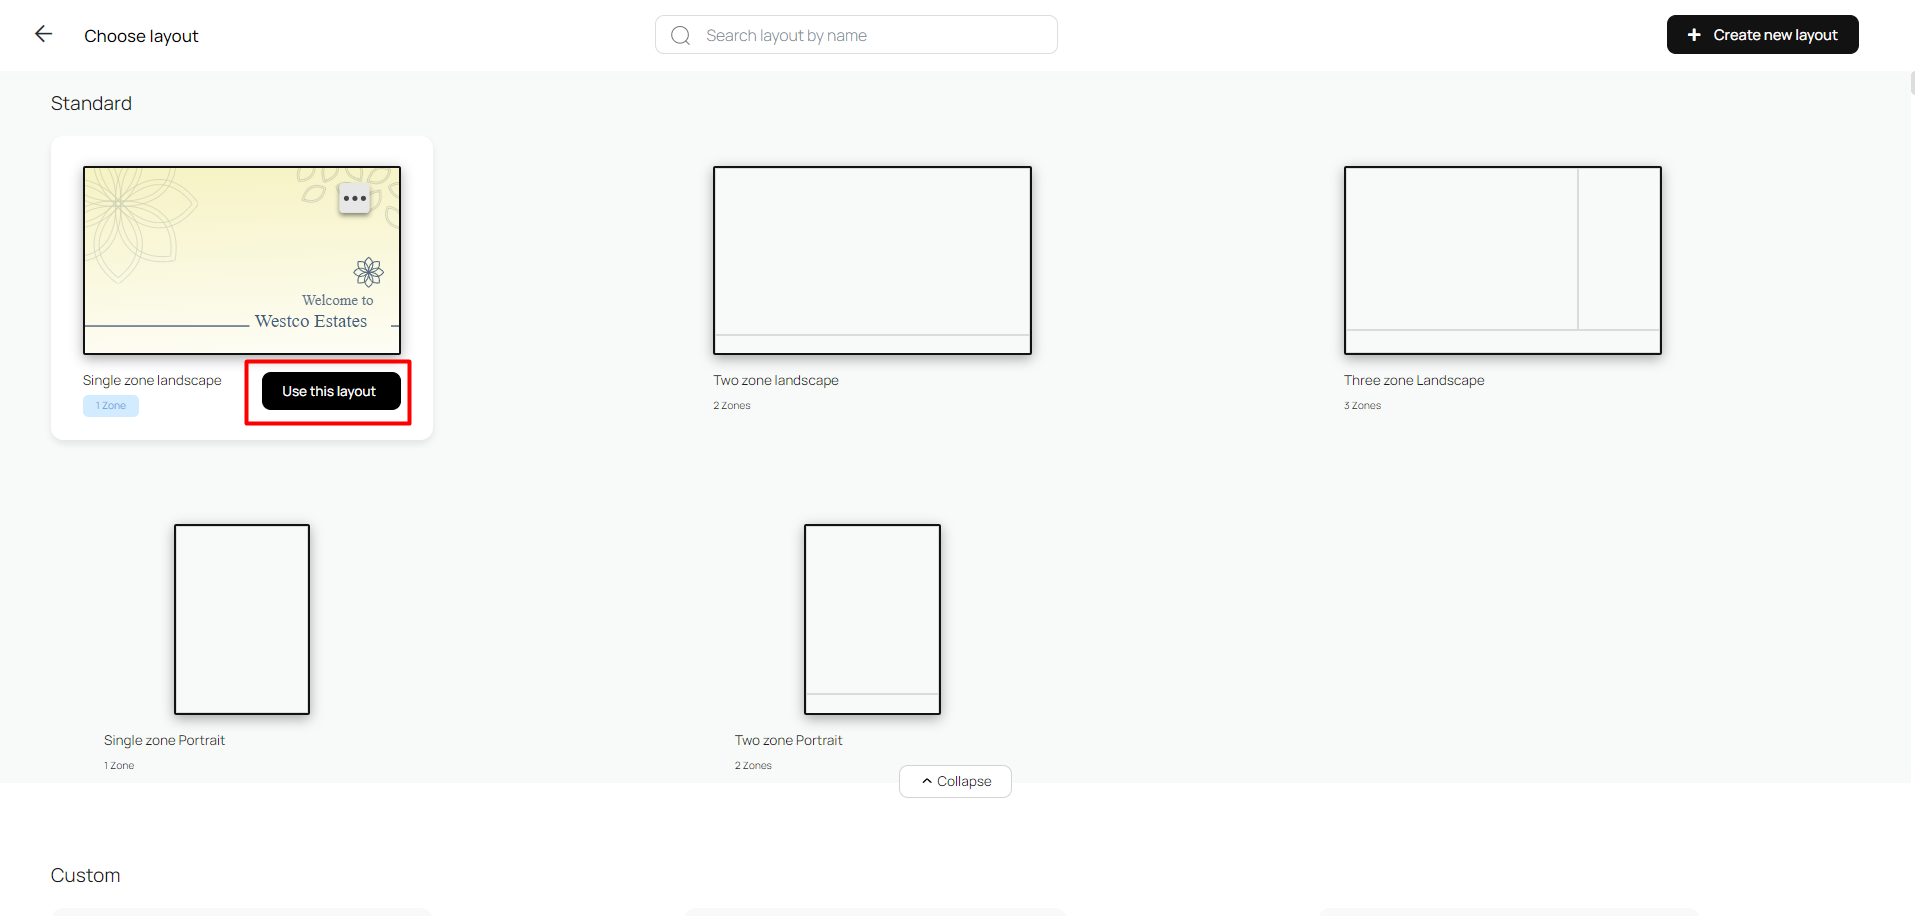Click the Three zone Landscape label
This screenshot has width=1915, height=916.
click(x=1414, y=380)
